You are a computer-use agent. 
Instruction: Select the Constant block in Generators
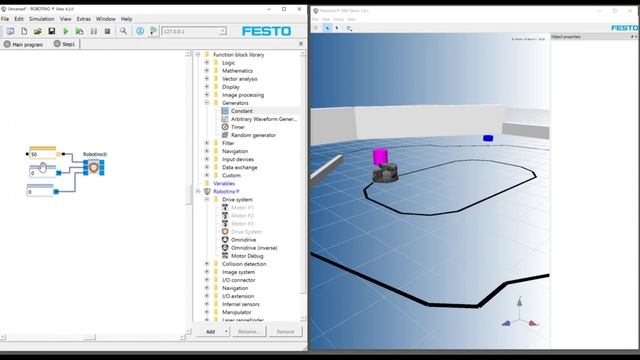tap(242, 111)
